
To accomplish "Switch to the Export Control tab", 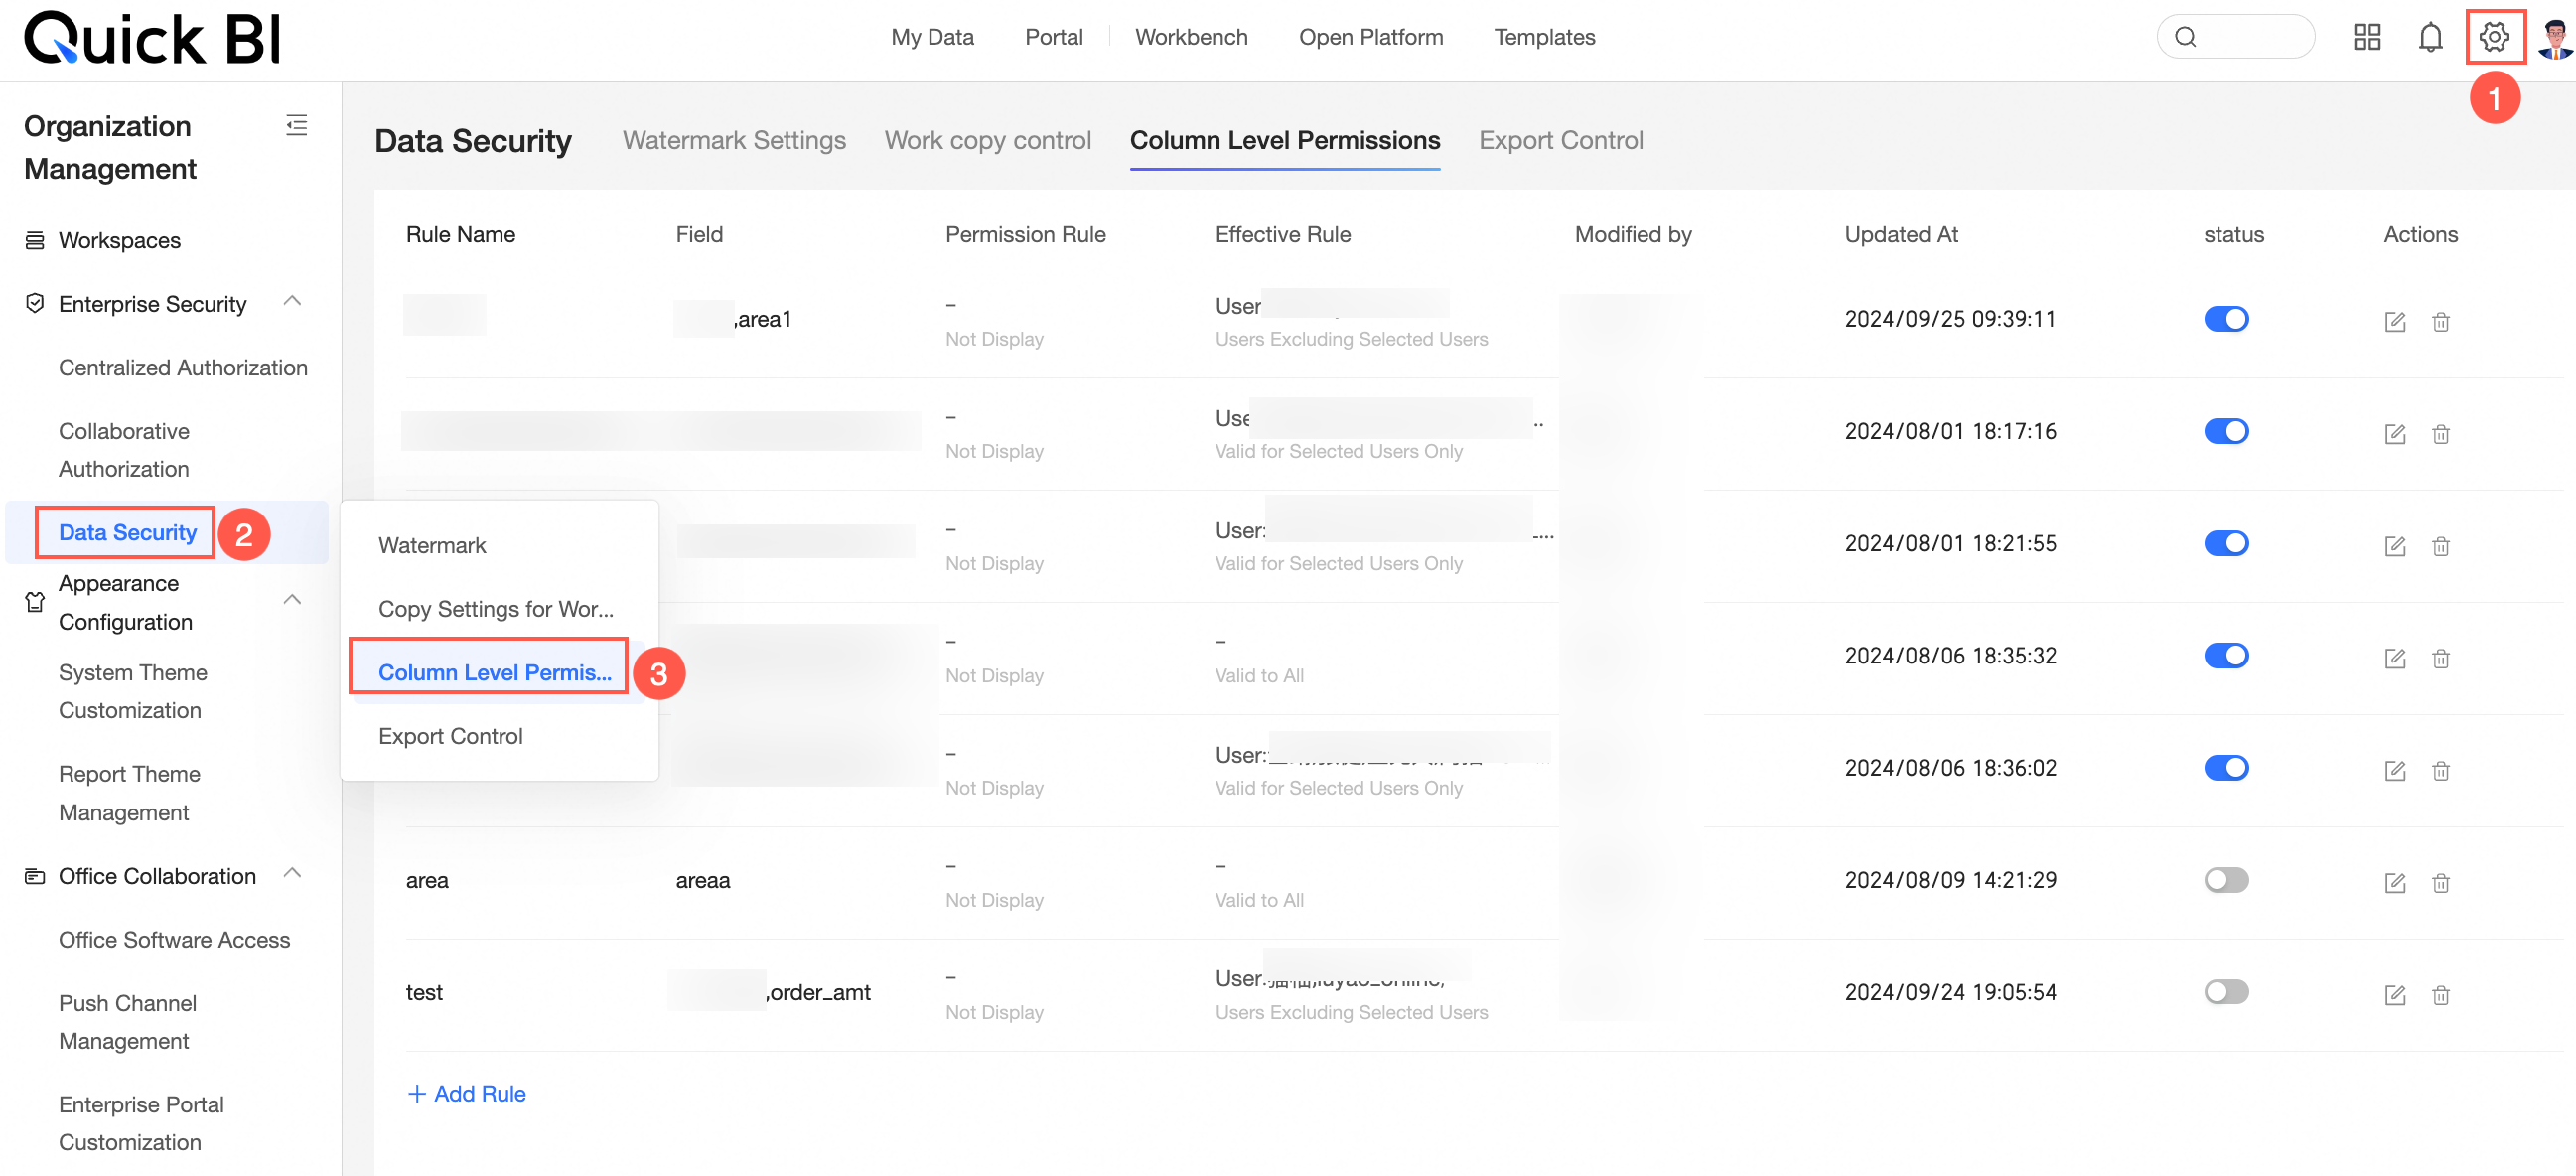I will coord(1560,140).
